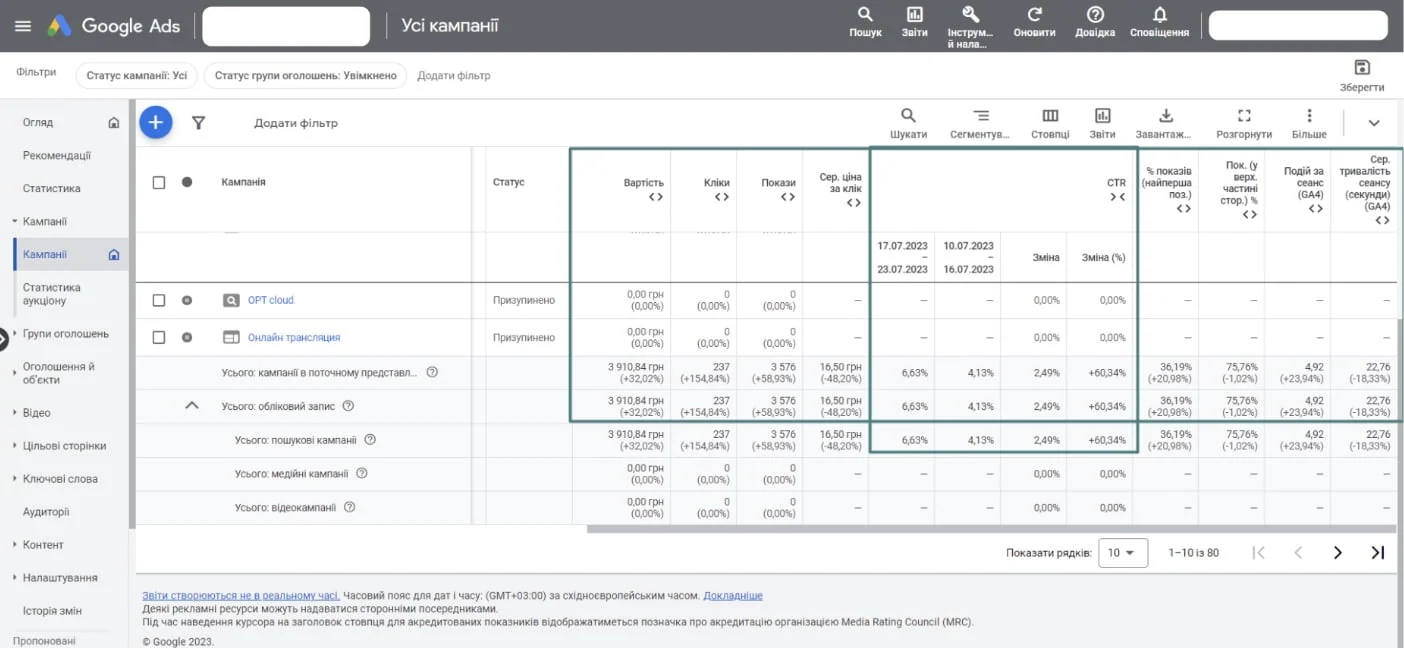This screenshot has height=648, width=1404.
Task: Go to Огляд in sidebar
Action: tap(38, 123)
